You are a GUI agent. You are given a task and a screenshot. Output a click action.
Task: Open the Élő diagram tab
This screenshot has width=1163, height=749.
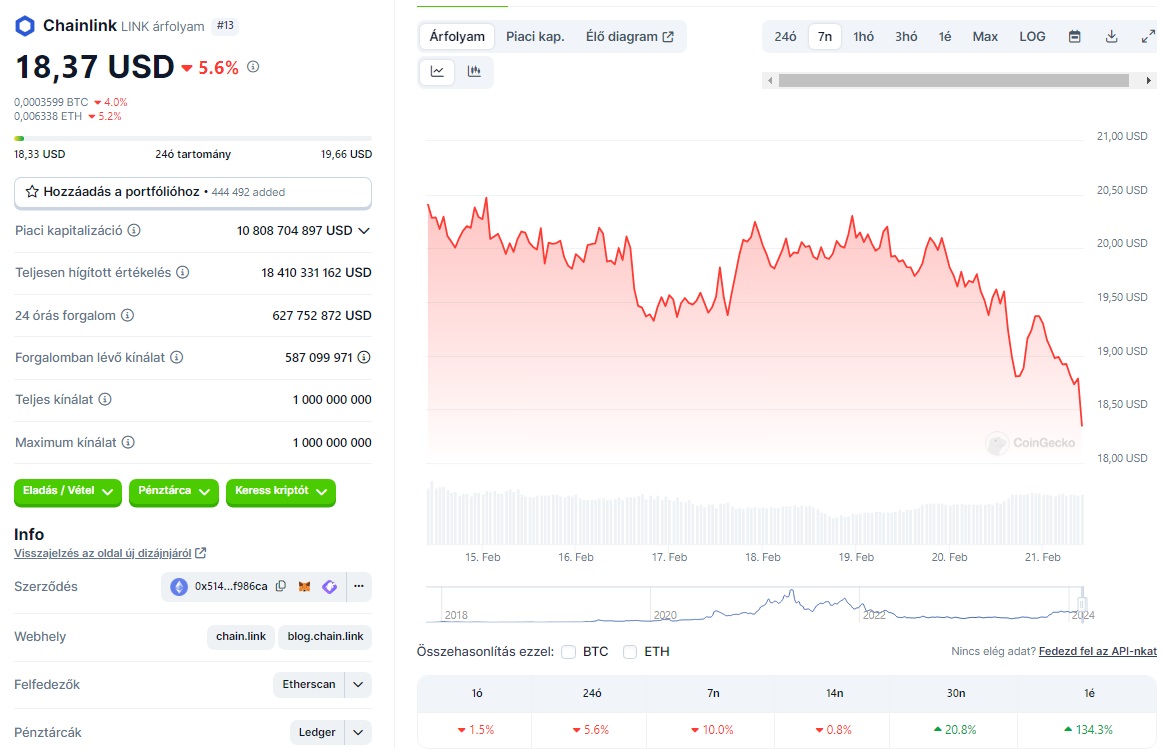tap(630, 36)
